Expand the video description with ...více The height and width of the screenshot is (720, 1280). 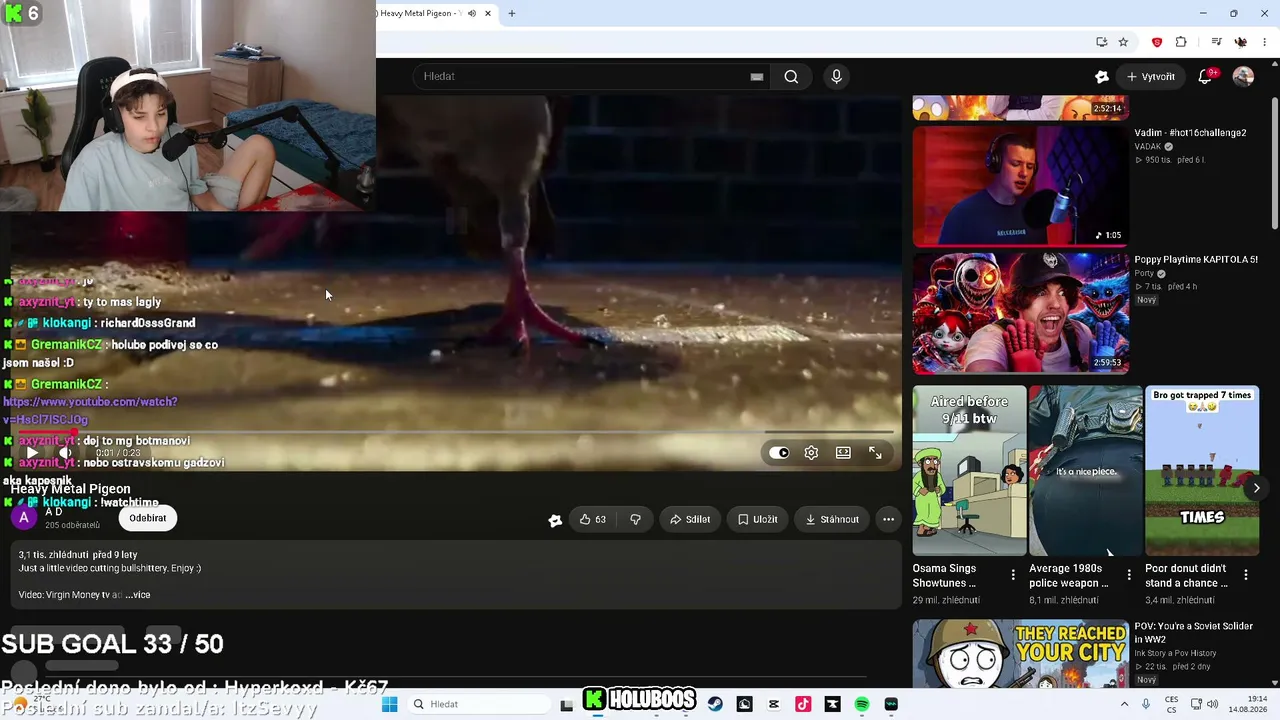click(x=137, y=595)
